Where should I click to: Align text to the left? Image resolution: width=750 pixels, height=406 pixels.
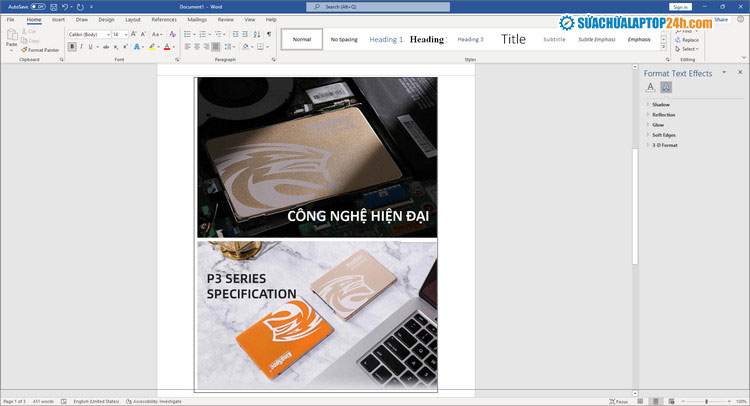(188, 47)
